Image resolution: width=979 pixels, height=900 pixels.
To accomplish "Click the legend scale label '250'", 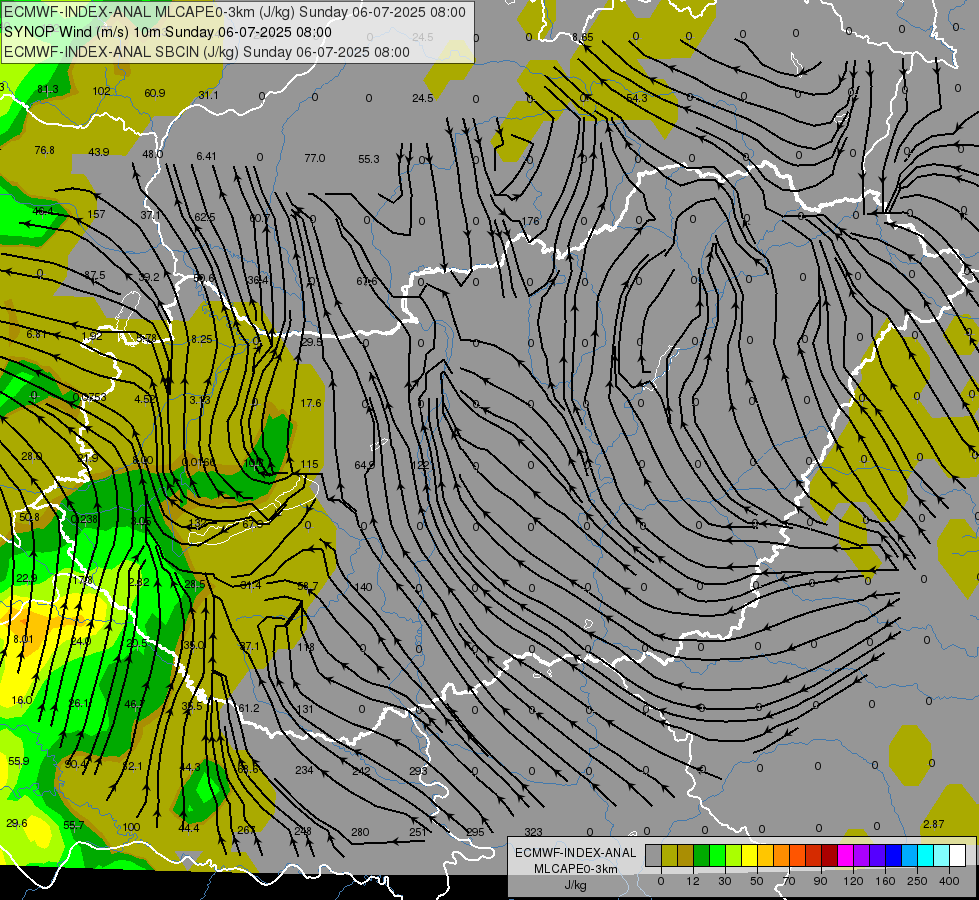I will [917, 881].
